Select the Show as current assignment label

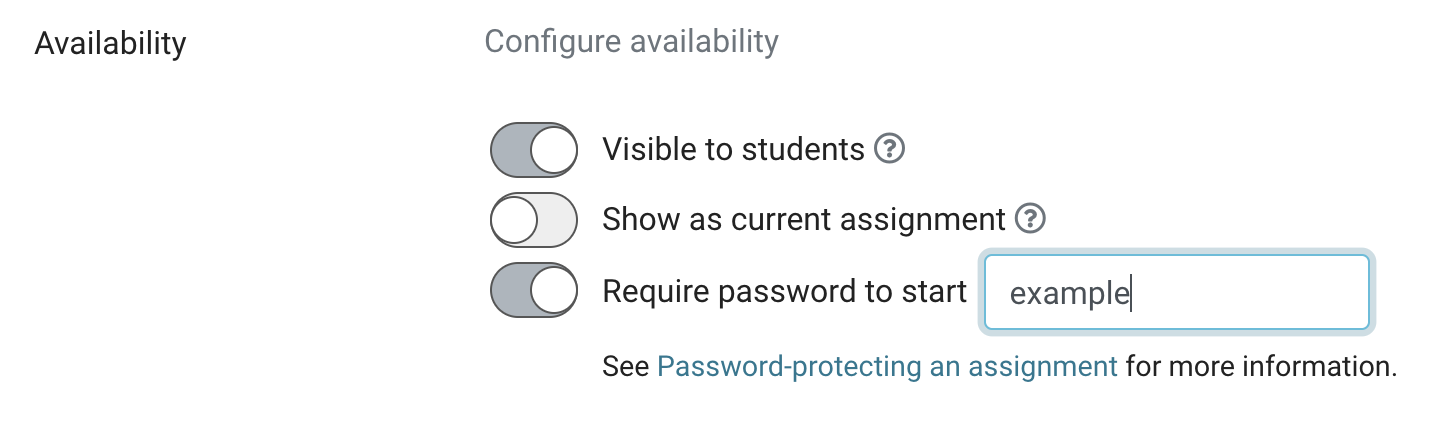tap(803, 219)
